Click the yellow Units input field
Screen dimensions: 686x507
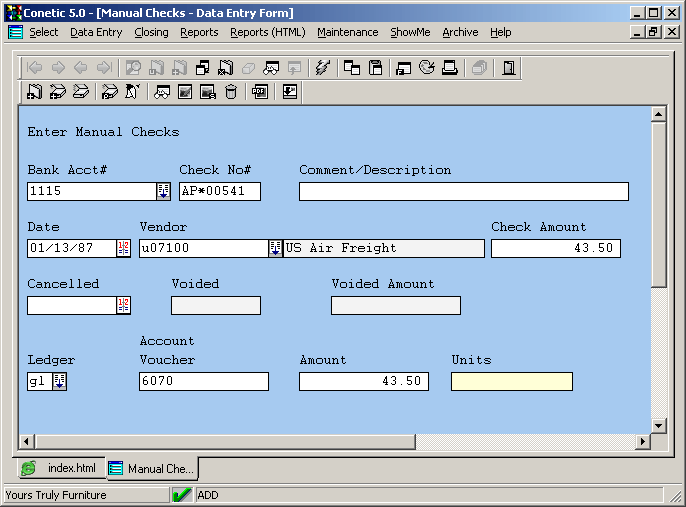click(511, 381)
